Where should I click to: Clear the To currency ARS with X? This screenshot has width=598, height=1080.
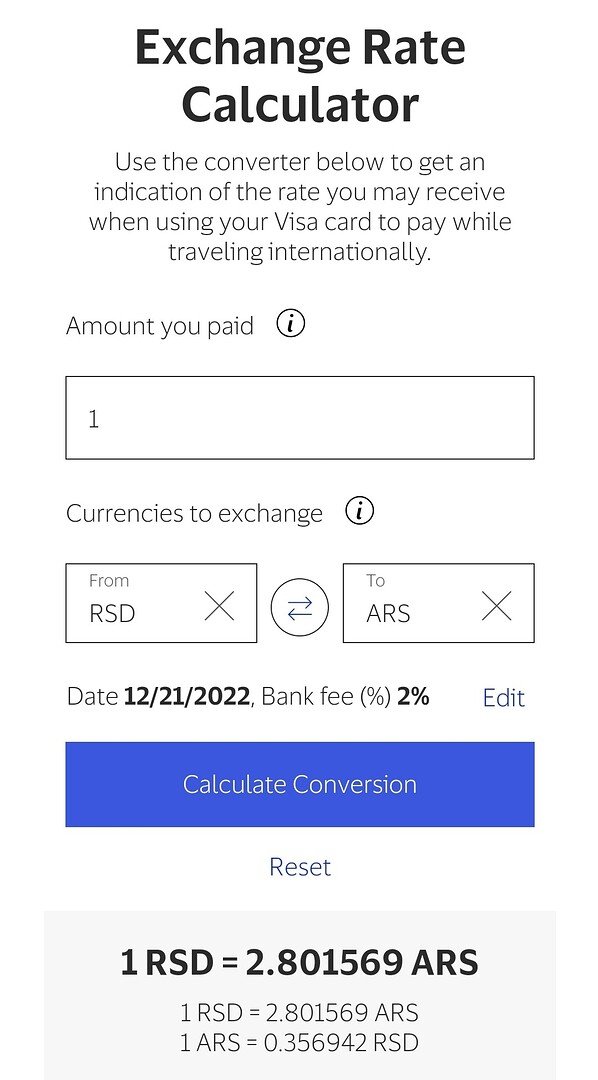(x=497, y=606)
